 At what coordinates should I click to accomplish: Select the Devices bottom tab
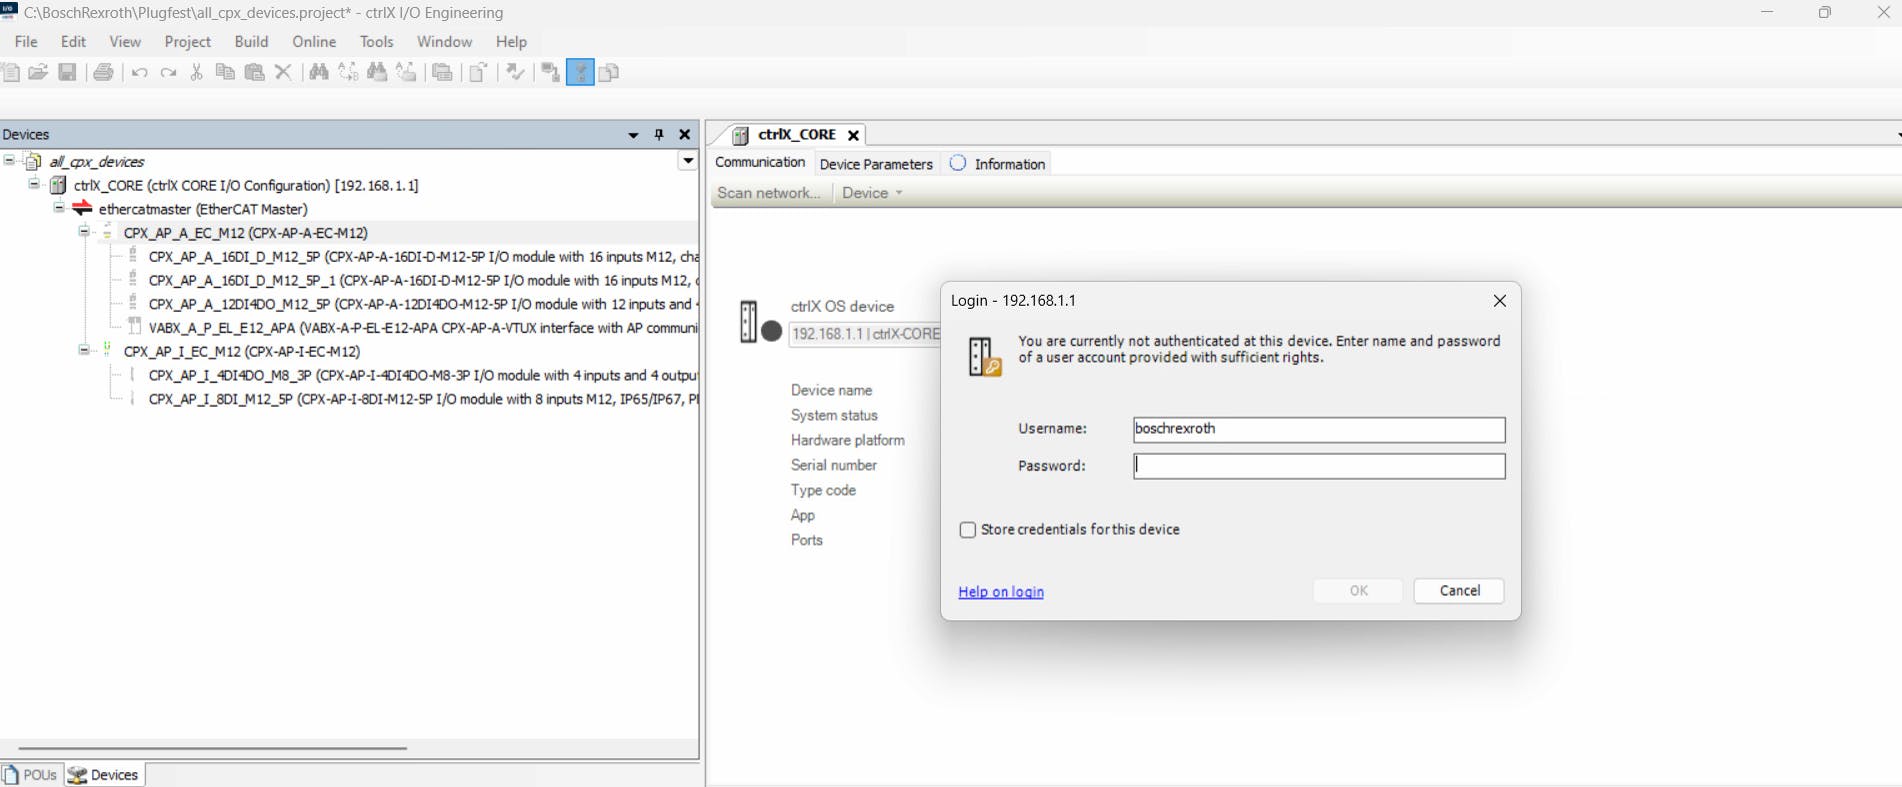click(x=104, y=775)
